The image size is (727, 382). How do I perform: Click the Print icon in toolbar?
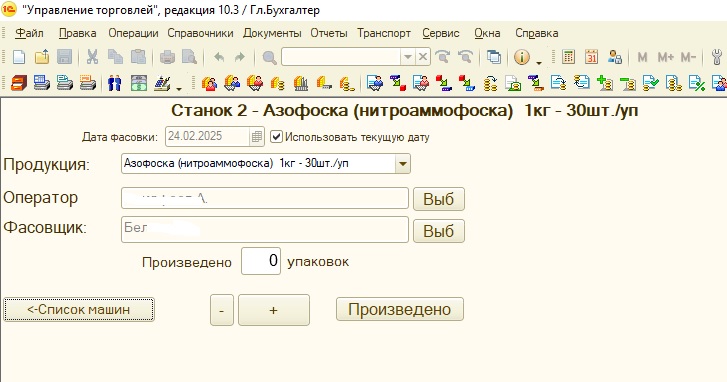167,57
